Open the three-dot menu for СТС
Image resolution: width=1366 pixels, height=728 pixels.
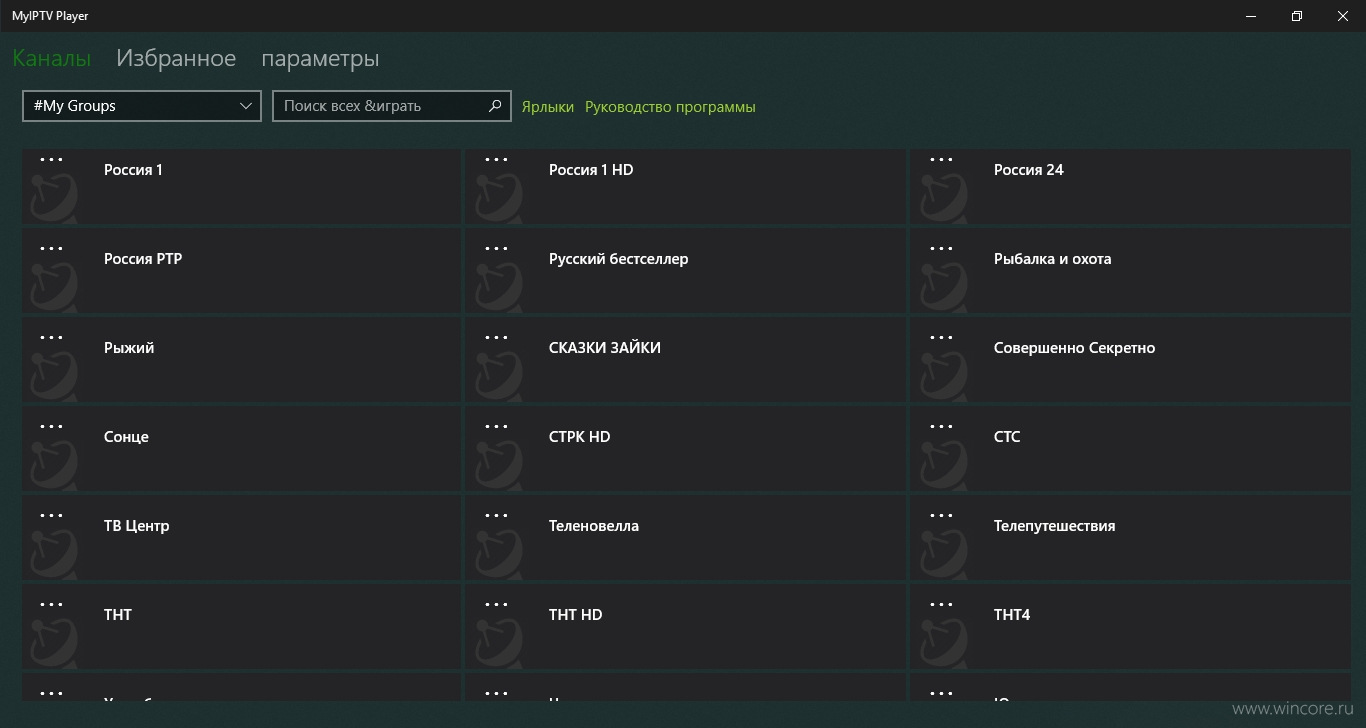pyautogui.click(x=941, y=427)
